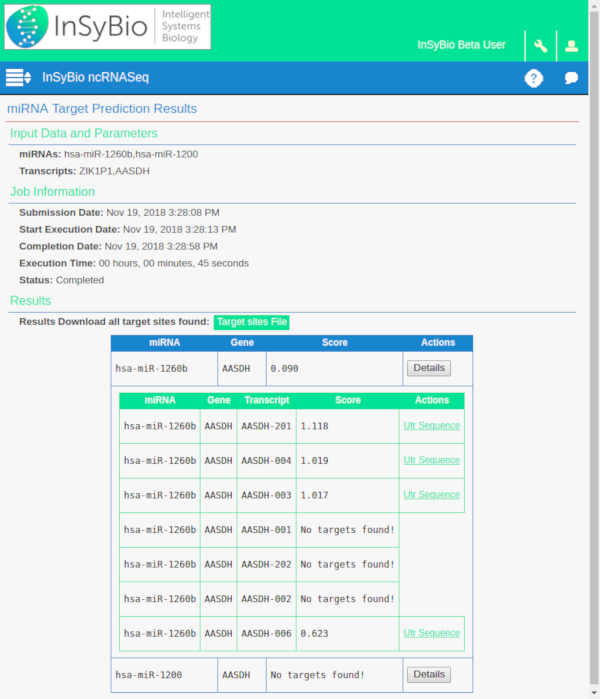Expand Details for hsa-miR-1200 row

tap(428, 674)
